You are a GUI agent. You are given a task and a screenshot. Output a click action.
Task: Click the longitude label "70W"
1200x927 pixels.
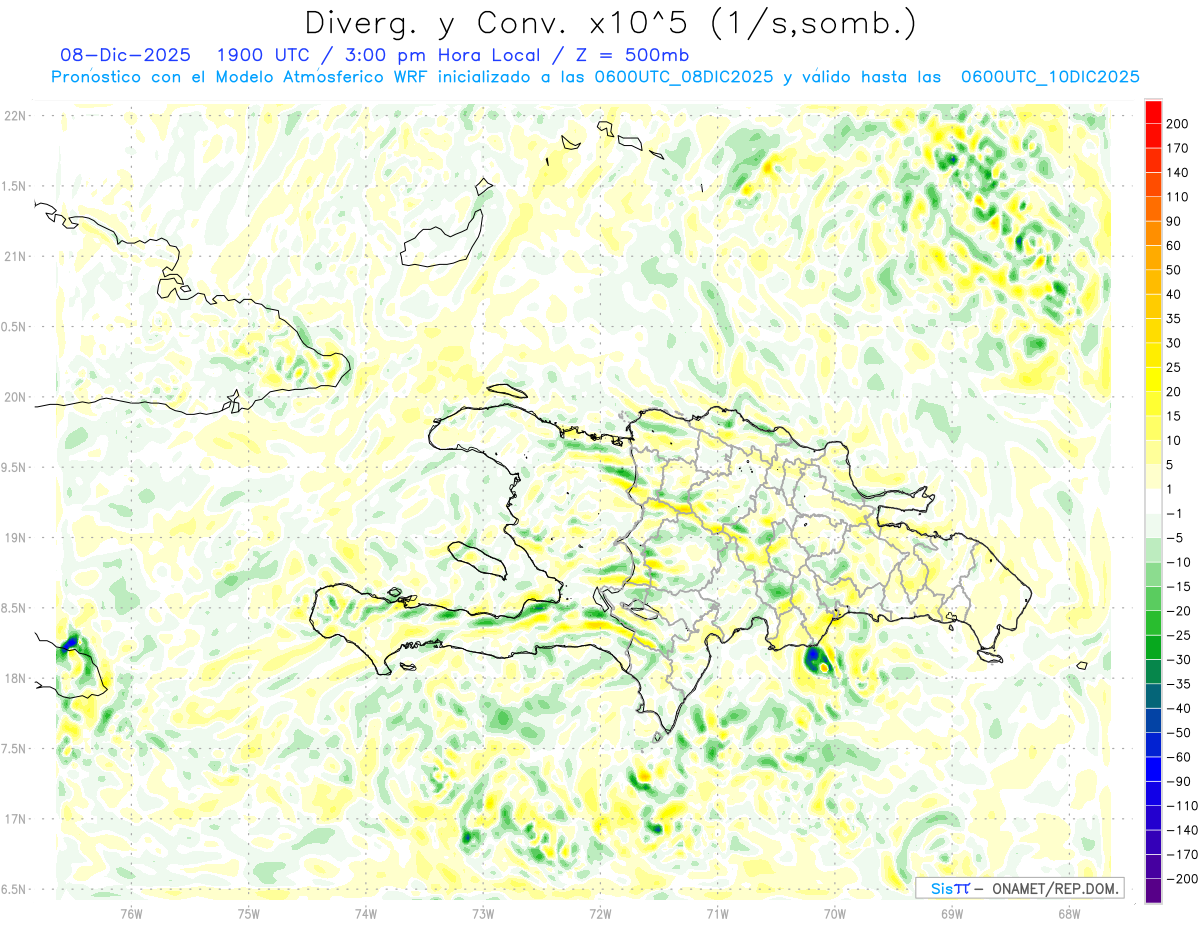pos(834,913)
